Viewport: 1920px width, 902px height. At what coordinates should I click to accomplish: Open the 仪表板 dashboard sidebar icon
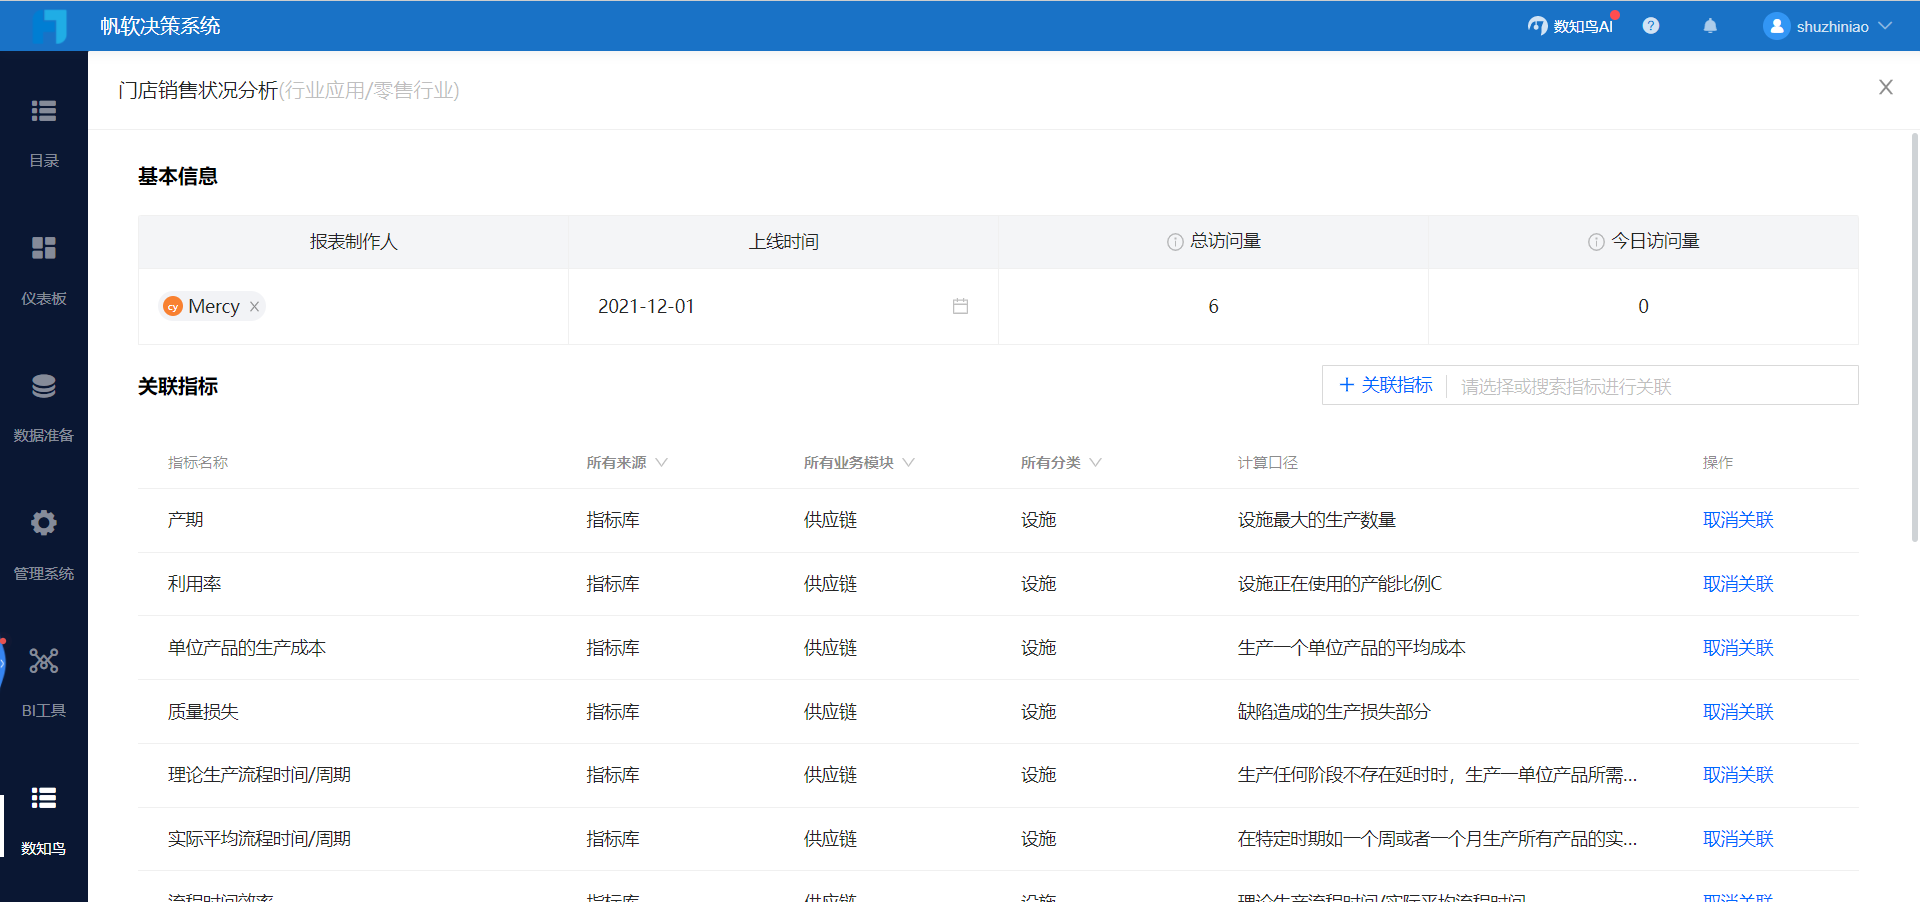pos(43,248)
